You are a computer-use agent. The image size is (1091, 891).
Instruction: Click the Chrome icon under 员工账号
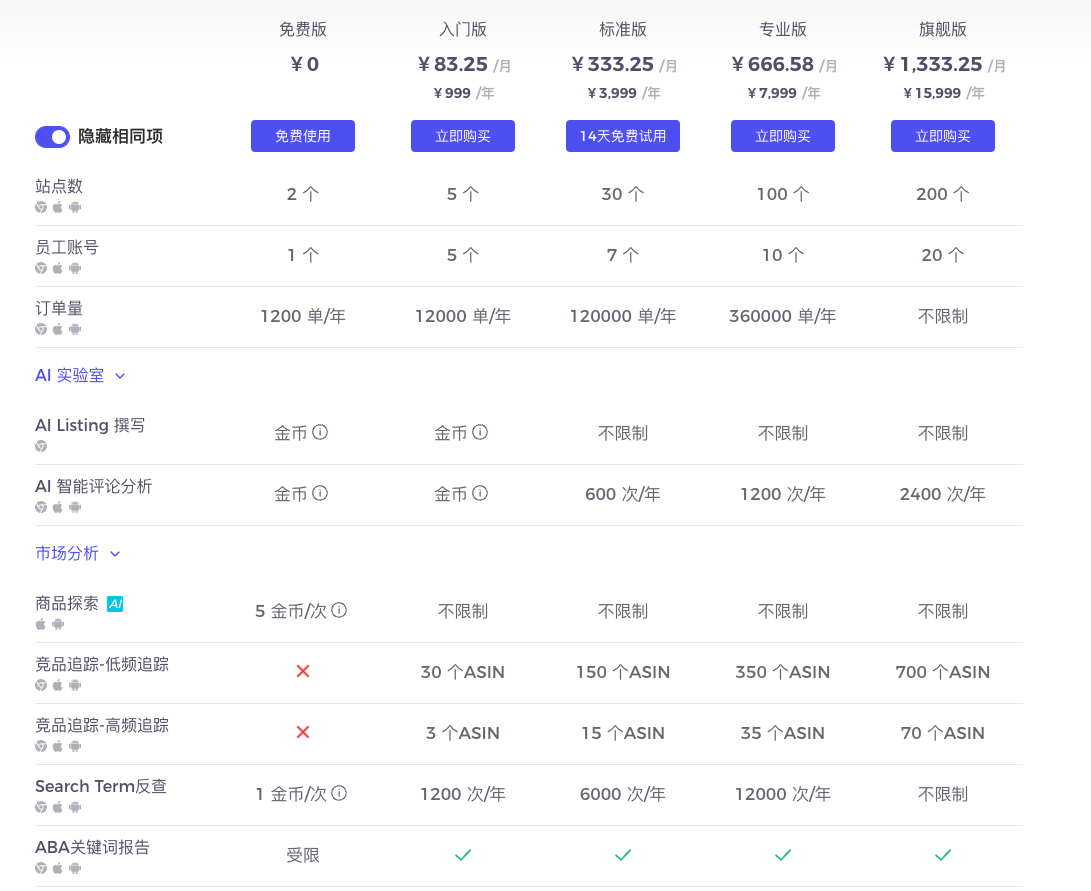(41, 268)
